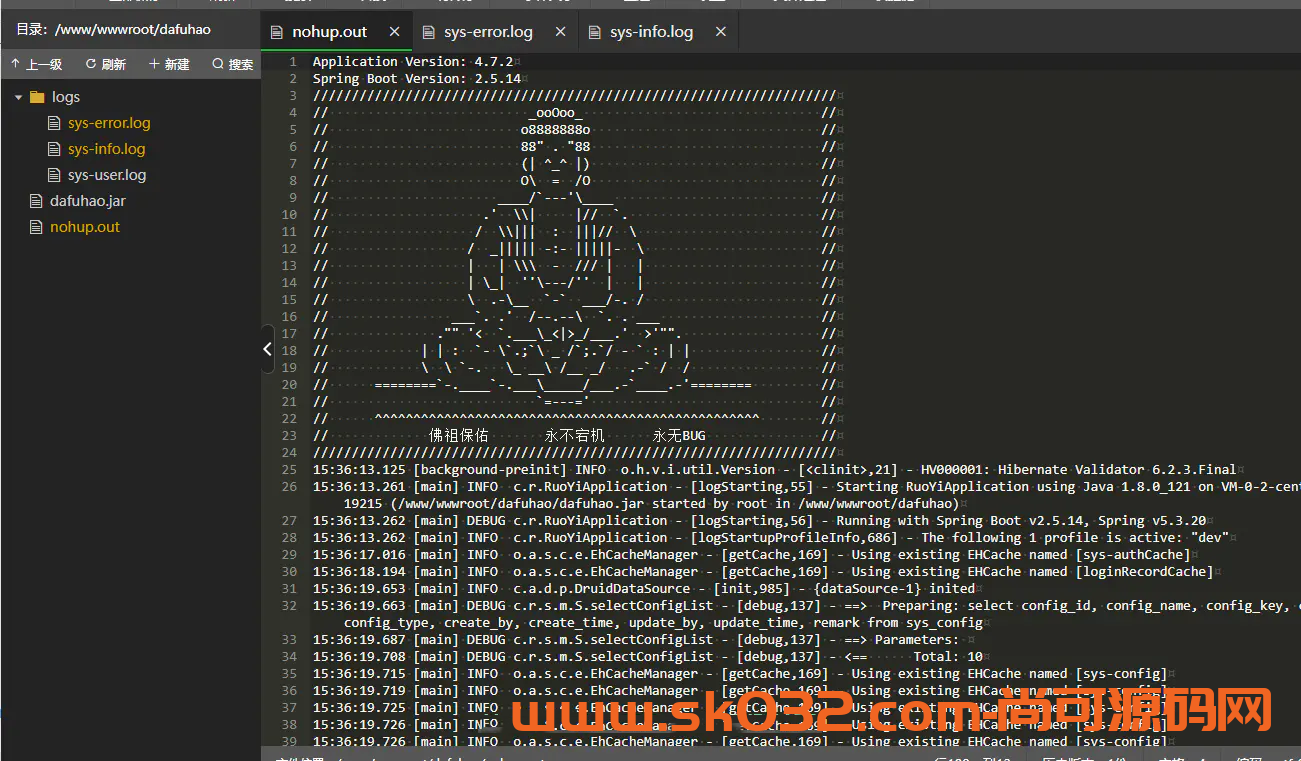
Task: Close the sys-info.log tab
Action: 721,32
